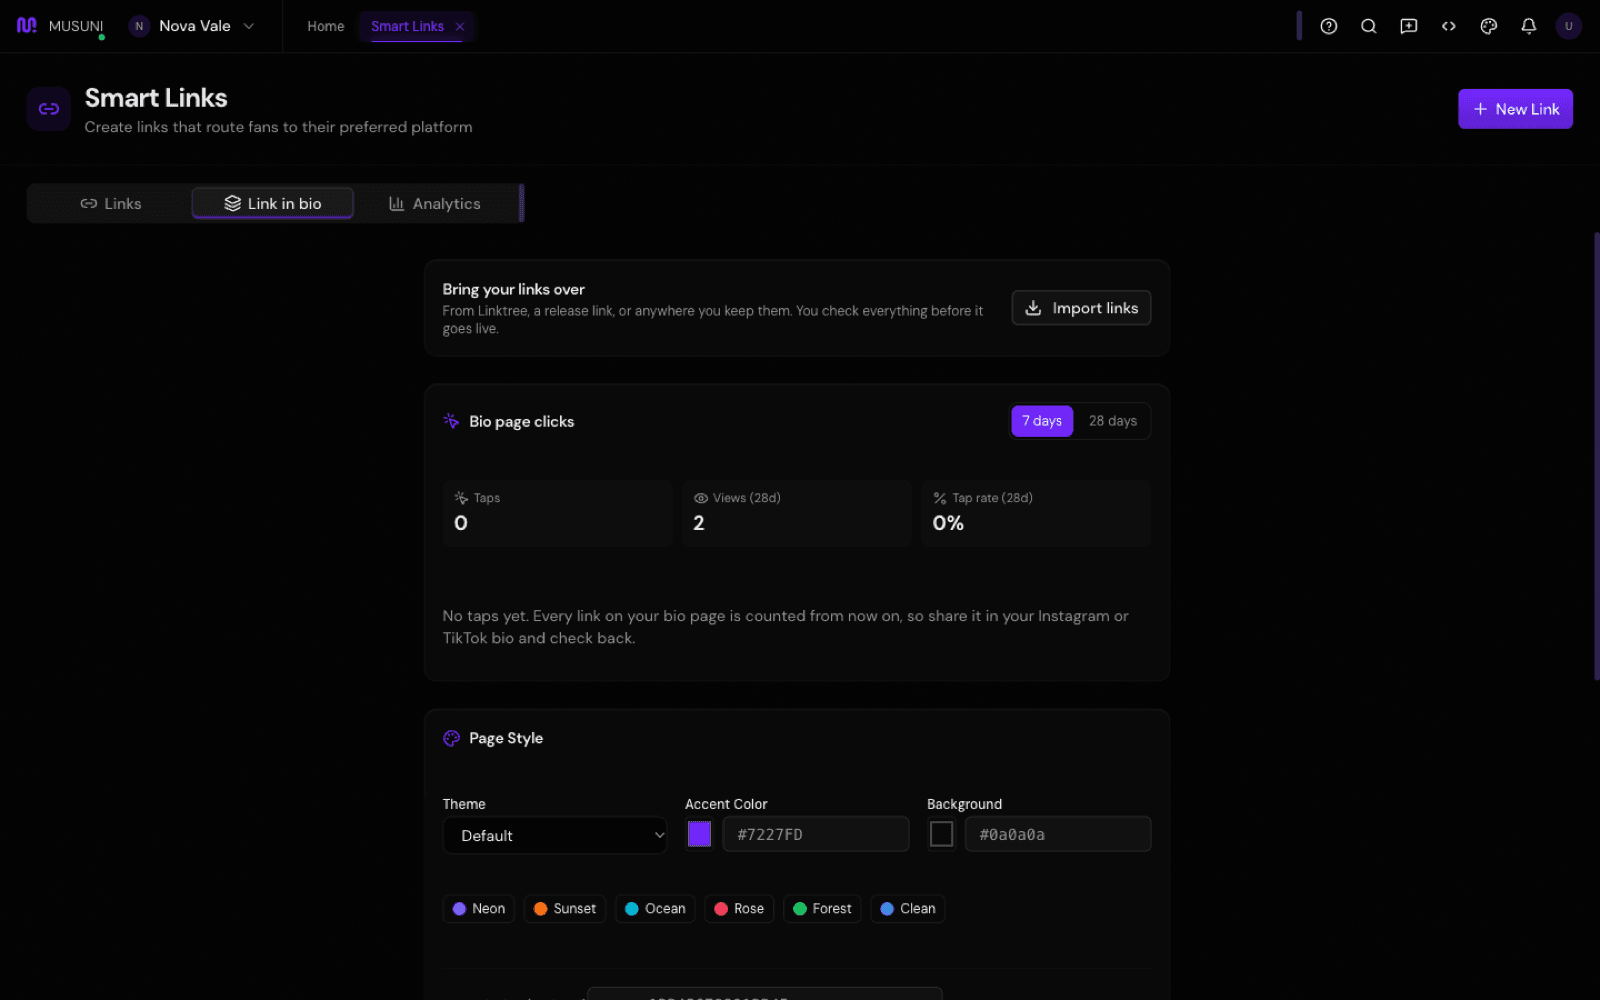1600x1000 pixels.
Task: Open the feedback chat icon
Action: [1408, 26]
